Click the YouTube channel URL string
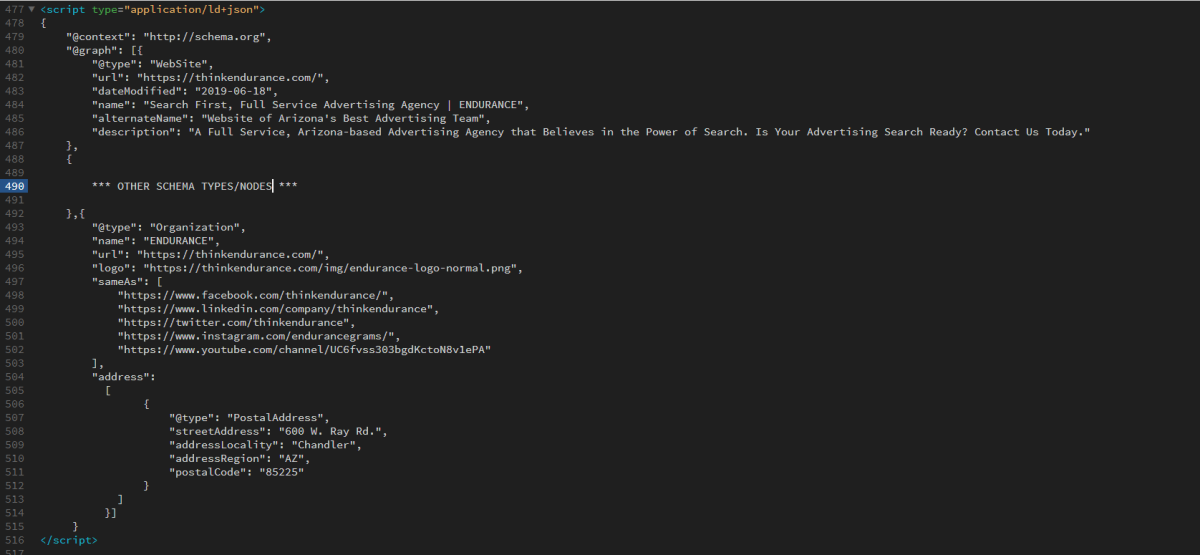This screenshot has height=555, width=1200. 304,350
